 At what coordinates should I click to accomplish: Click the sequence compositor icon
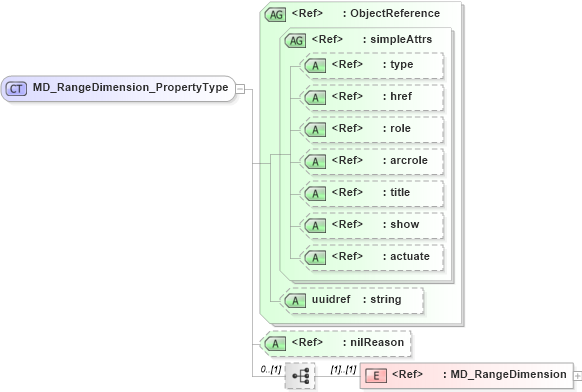click(x=300, y=376)
